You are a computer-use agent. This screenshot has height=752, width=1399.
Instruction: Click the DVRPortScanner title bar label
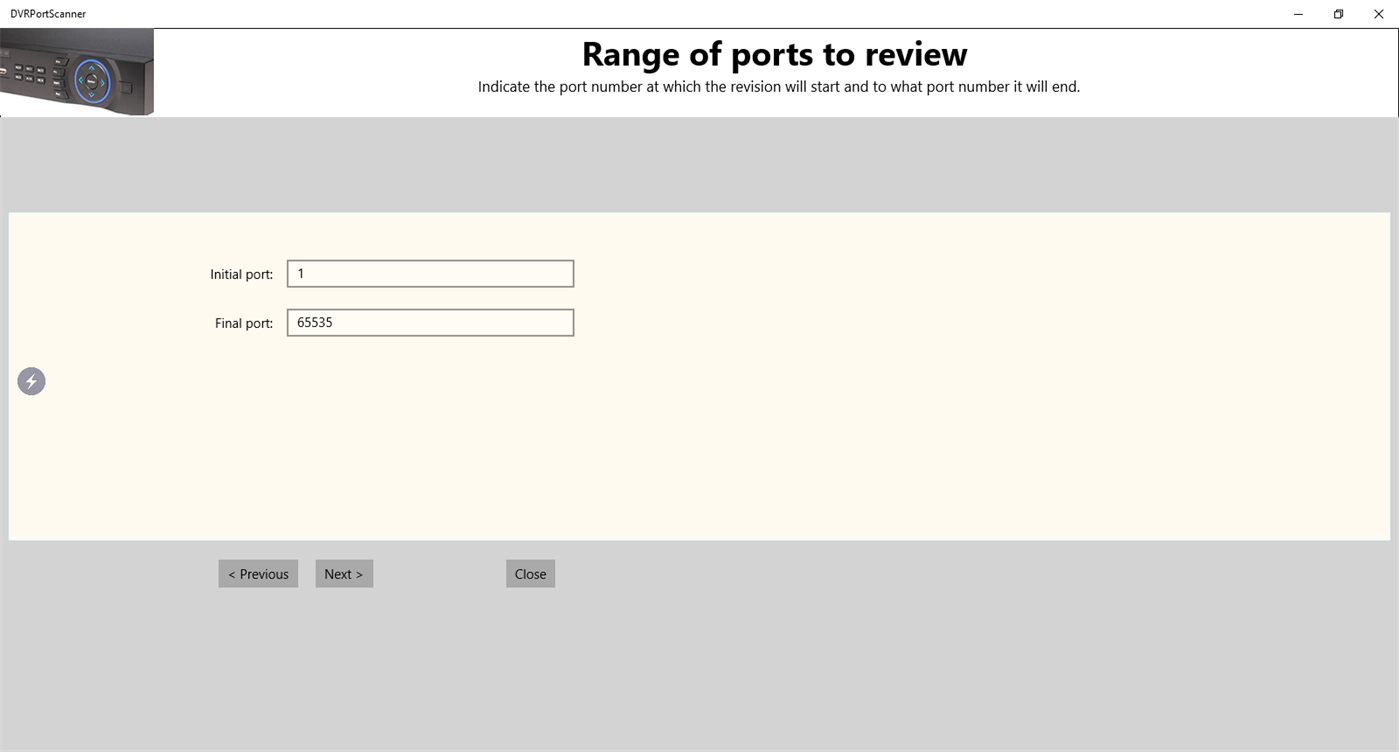point(47,13)
